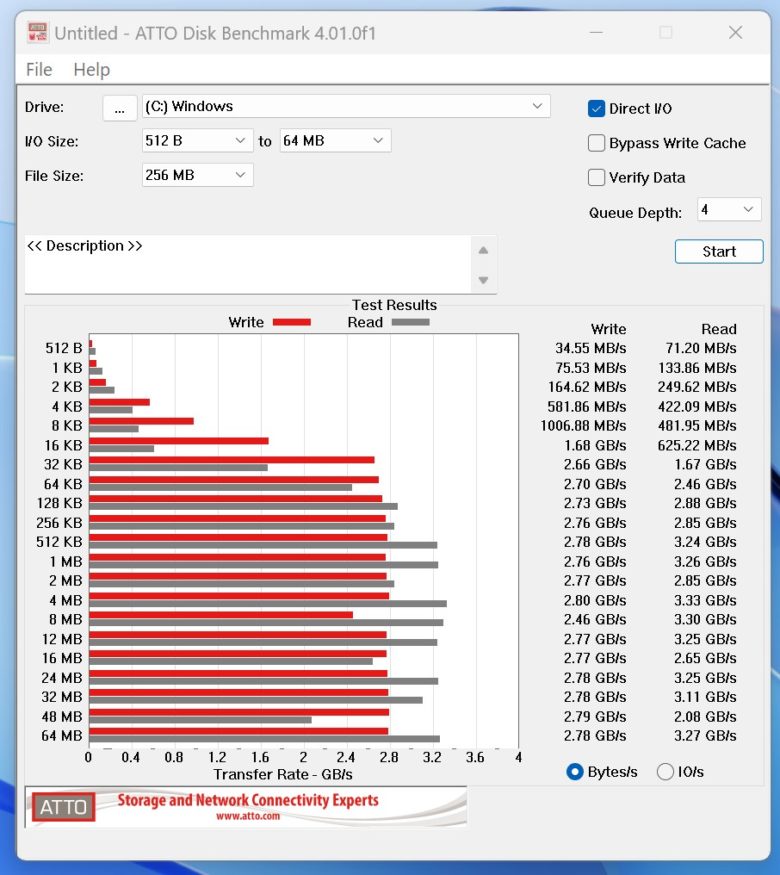Click the ATTO www.atto.com banner

[x=245, y=807]
